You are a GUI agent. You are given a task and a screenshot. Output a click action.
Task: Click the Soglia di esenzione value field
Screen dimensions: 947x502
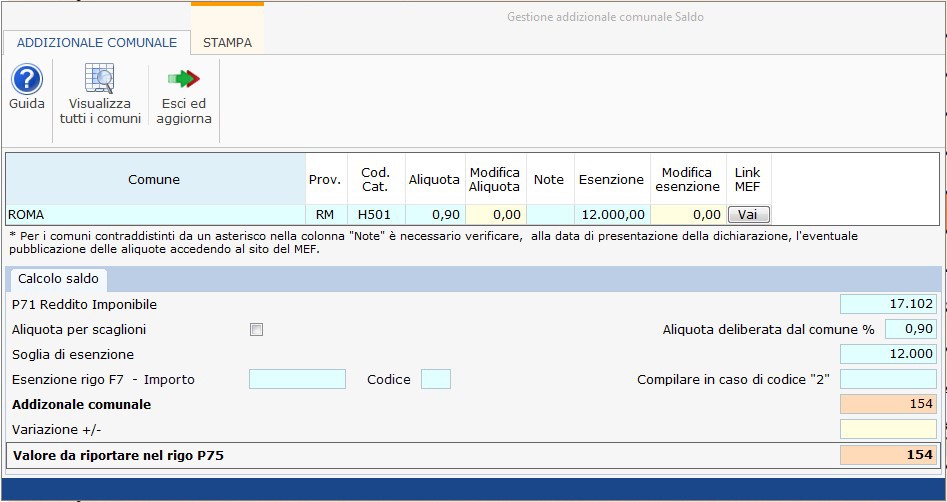(888, 354)
